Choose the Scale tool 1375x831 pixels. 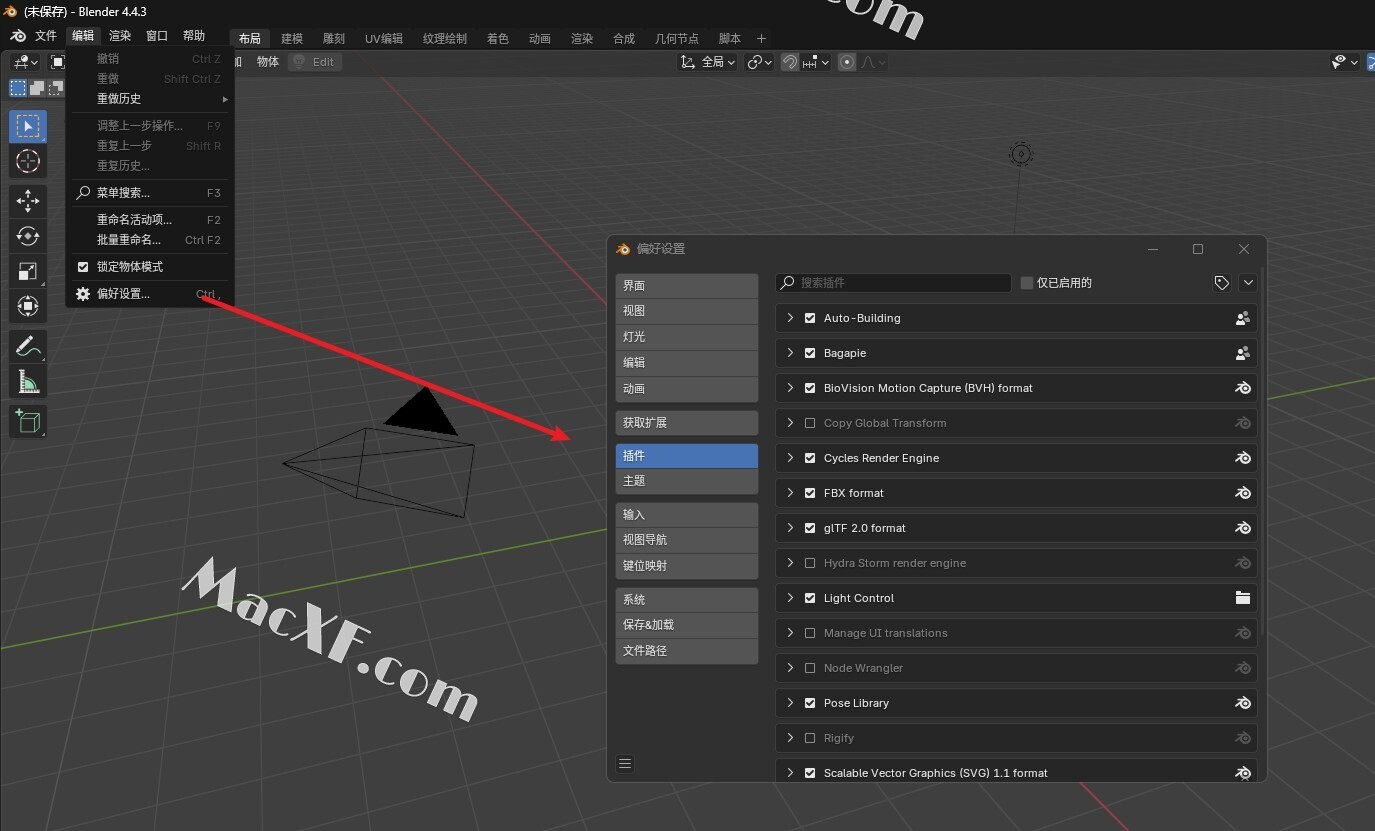[28, 271]
